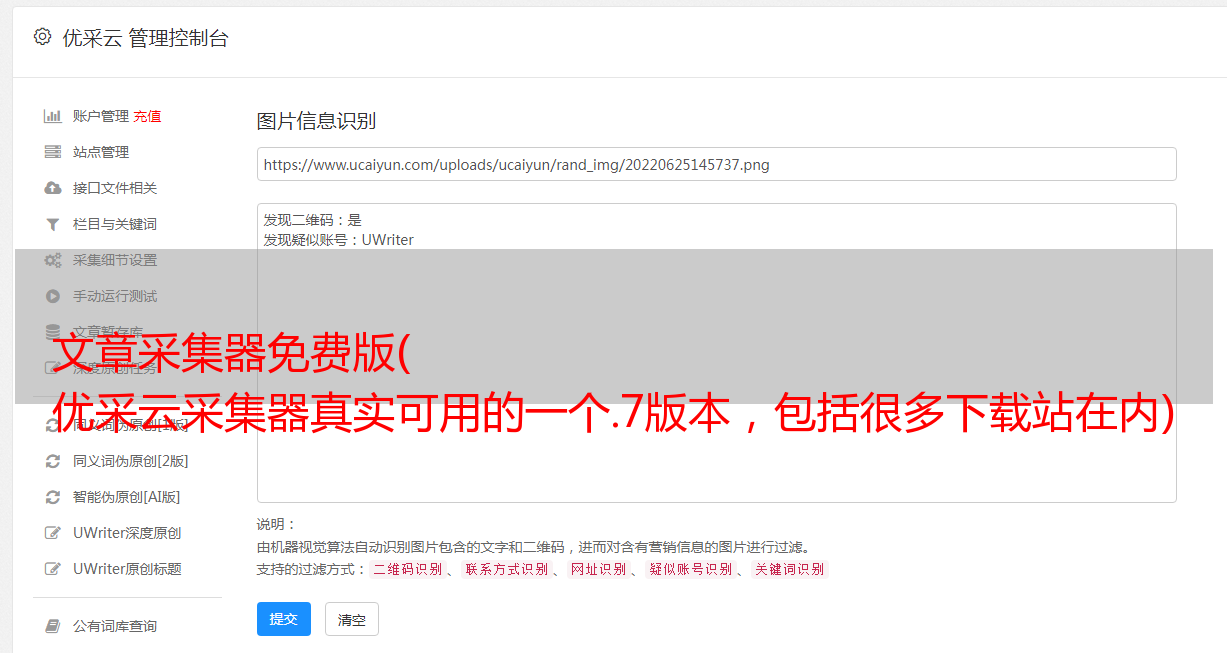Screen dimensions: 1227x653
Task: Click the edit icon for UWriter原创标题
Action: tap(53, 569)
